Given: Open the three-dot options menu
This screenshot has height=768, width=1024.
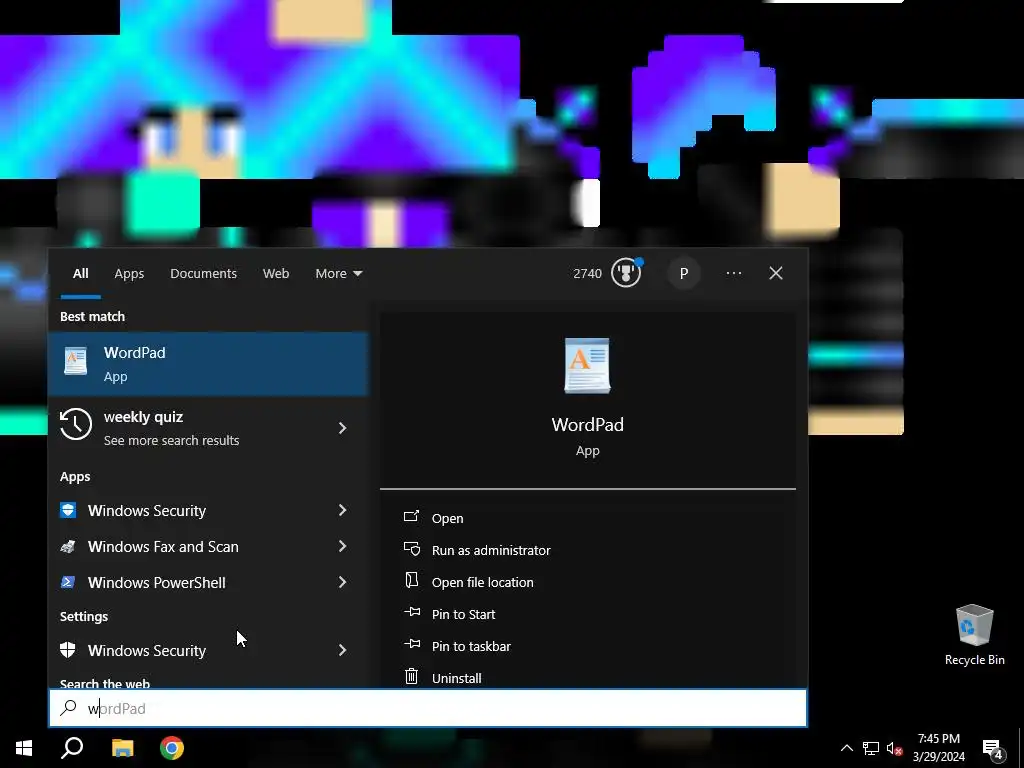Looking at the screenshot, I should tap(733, 273).
